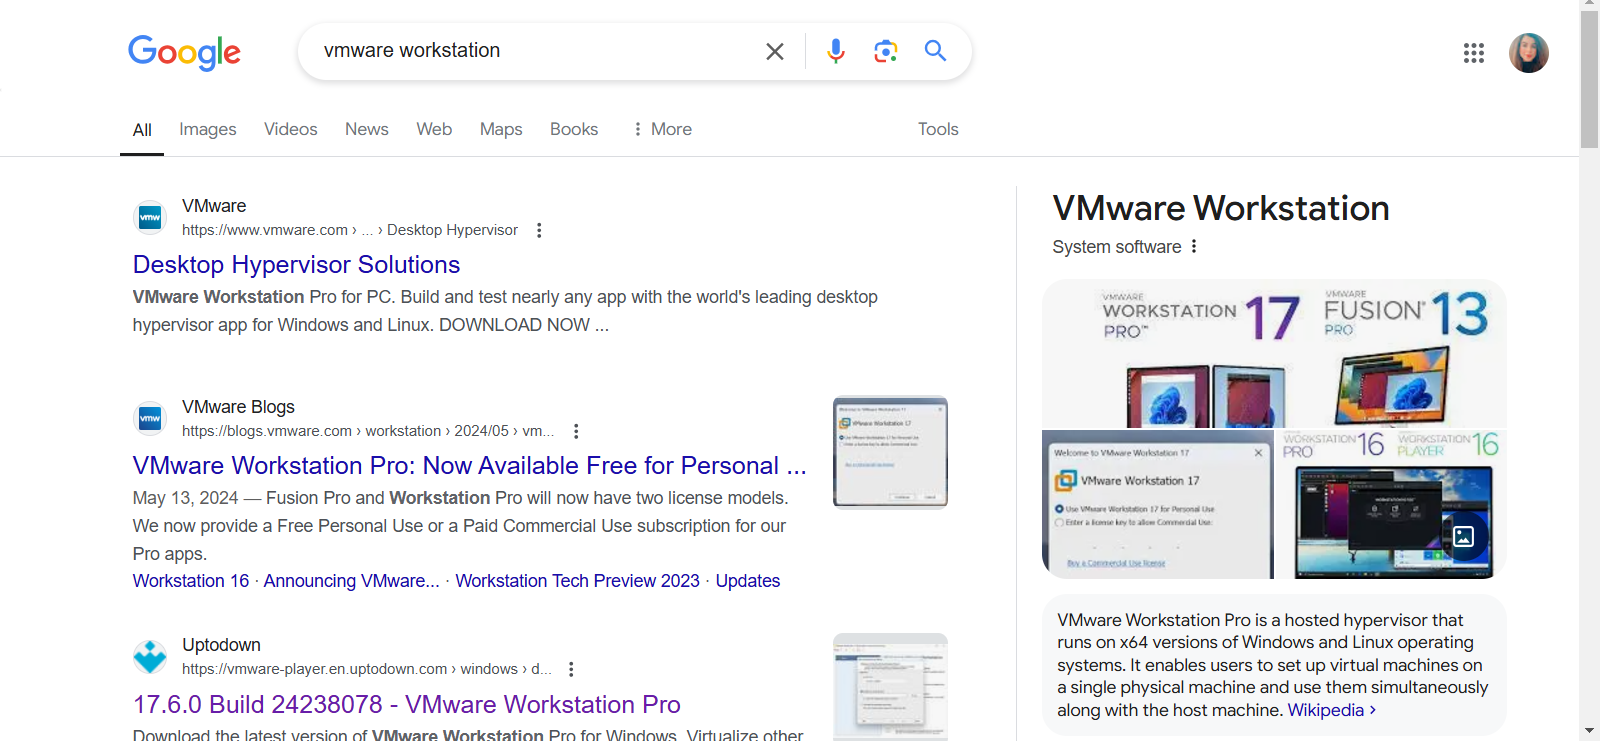Open the Uptodown result thumbnail
Screen dimensions: 1600x741
coord(890,687)
